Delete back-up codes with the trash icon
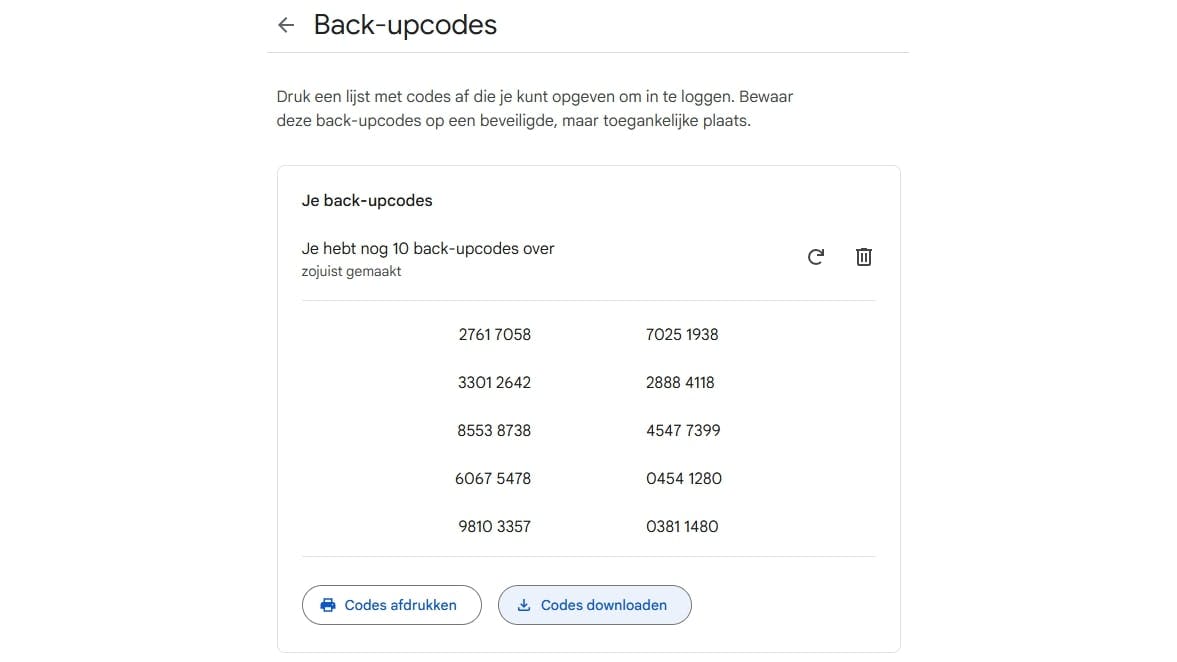This screenshot has height=662, width=1177. click(x=864, y=257)
